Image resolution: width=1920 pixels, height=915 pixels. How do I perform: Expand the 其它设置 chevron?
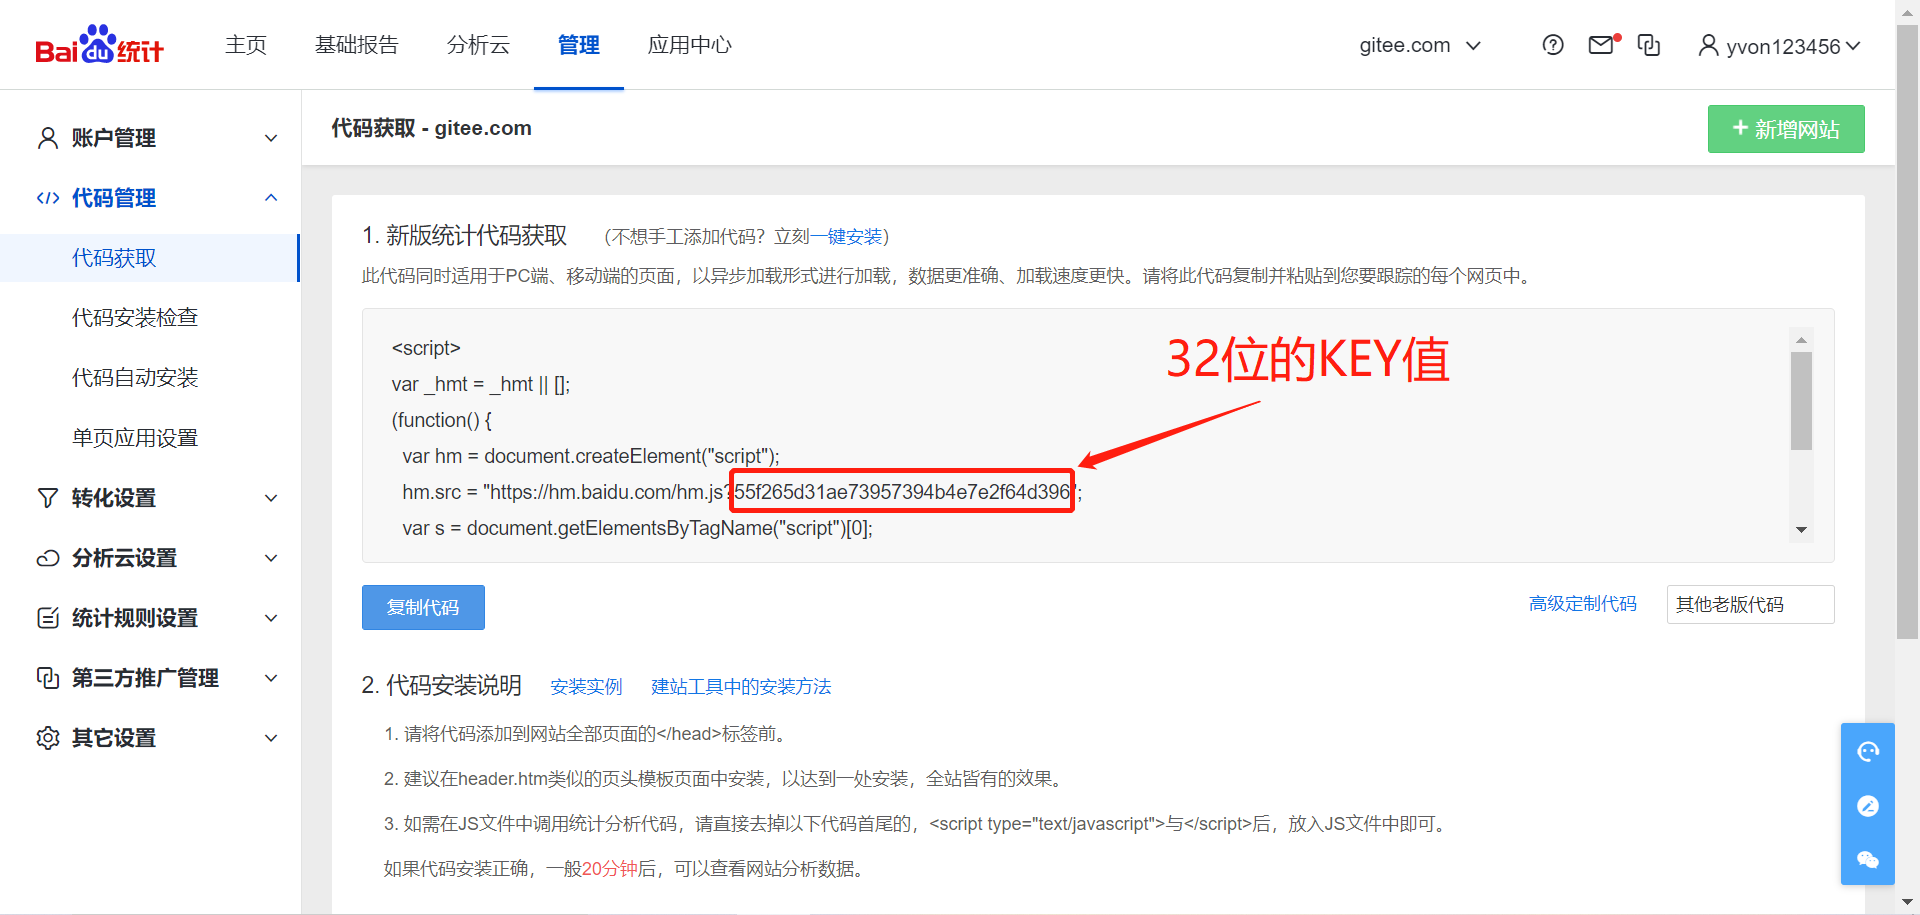(271, 738)
